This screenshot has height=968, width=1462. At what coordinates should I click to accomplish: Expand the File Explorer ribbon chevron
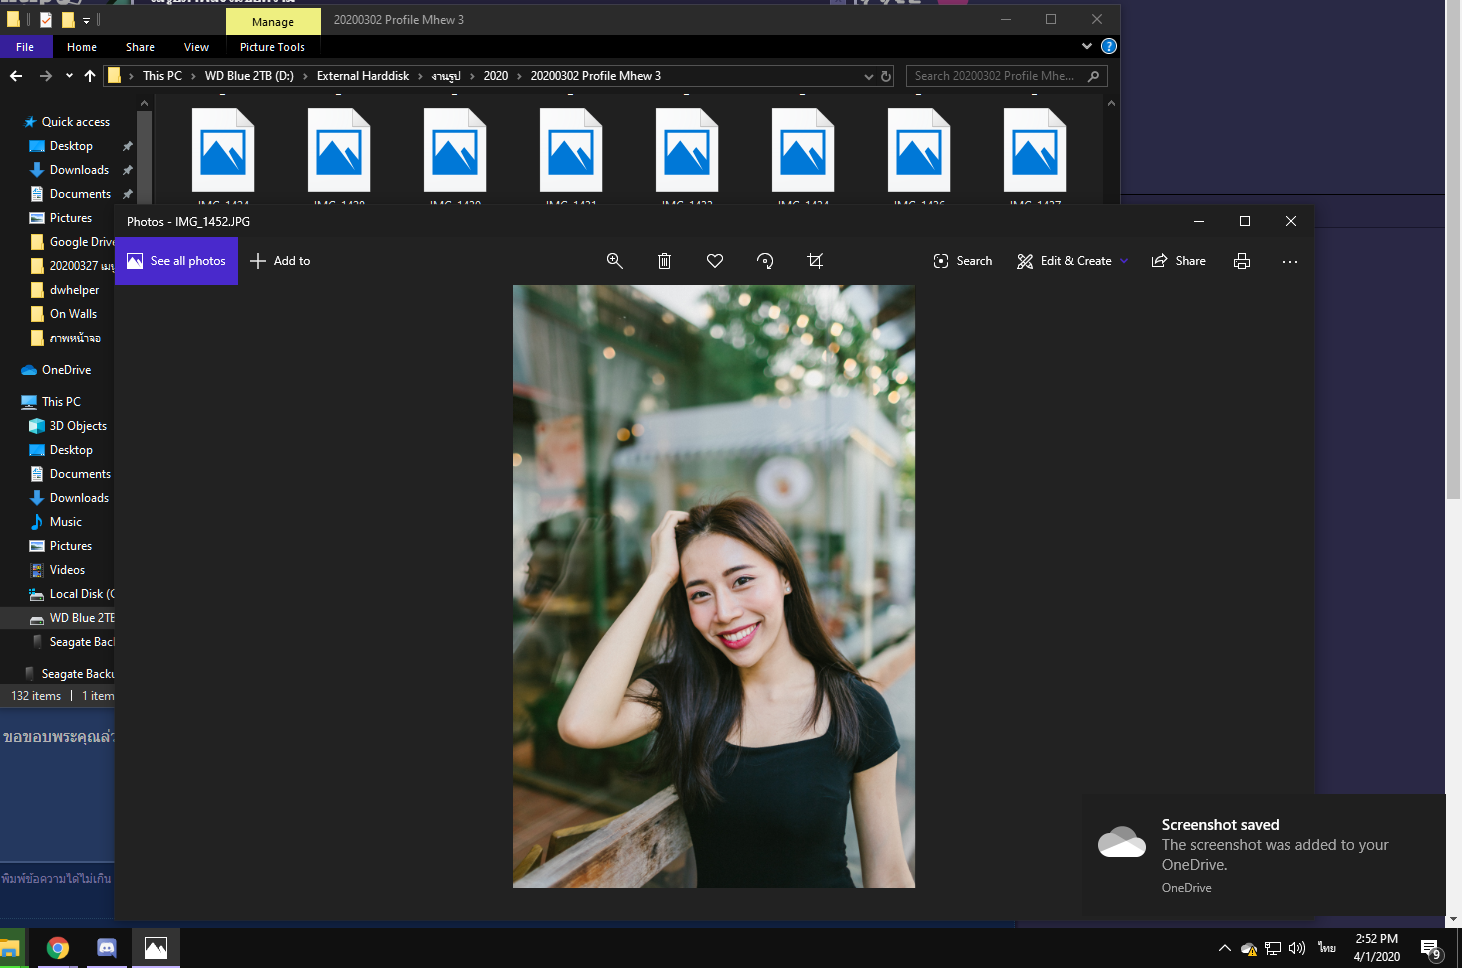[x=1087, y=46]
